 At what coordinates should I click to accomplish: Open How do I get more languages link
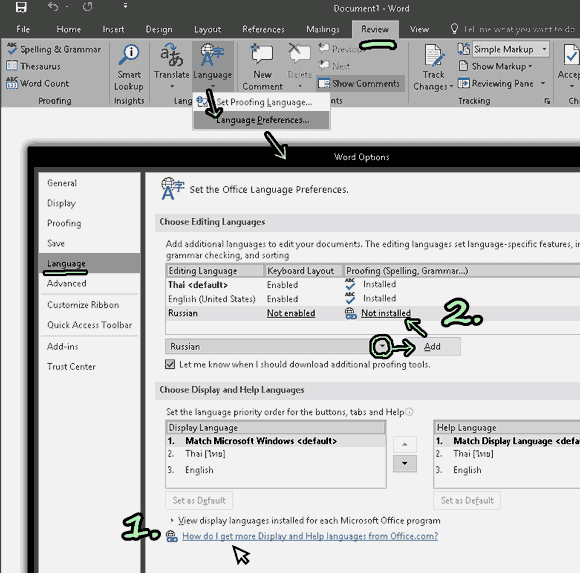(x=310, y=536)
